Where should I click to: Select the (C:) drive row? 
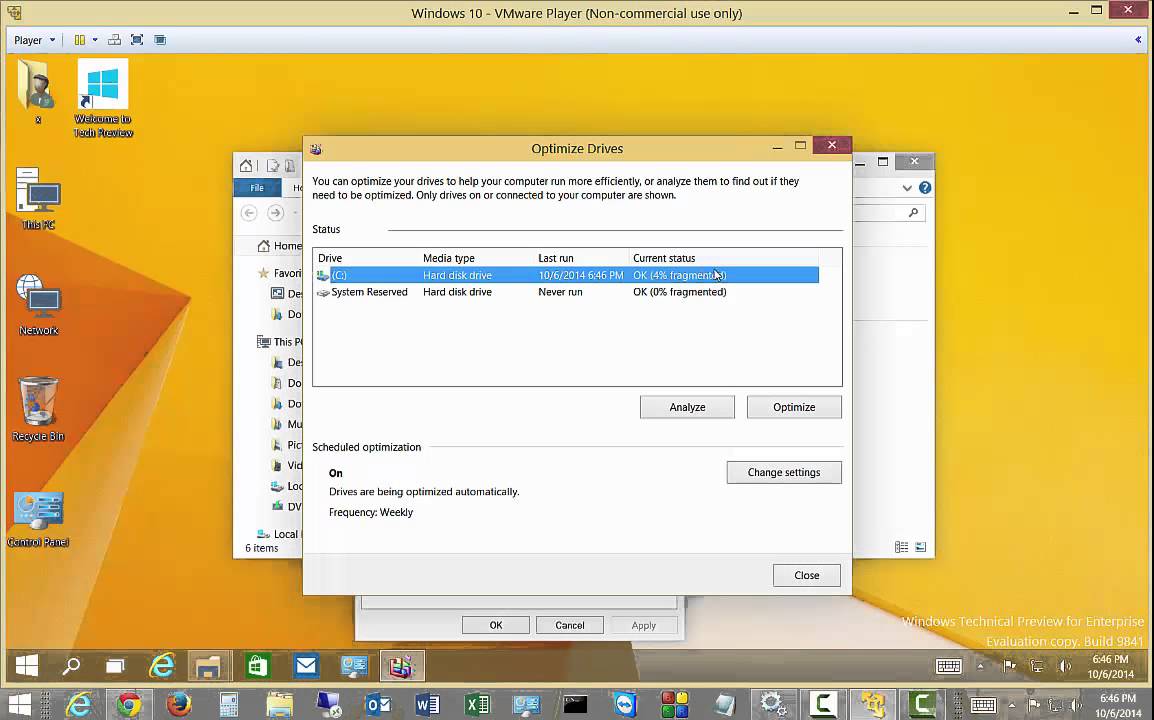click(567, 275)
